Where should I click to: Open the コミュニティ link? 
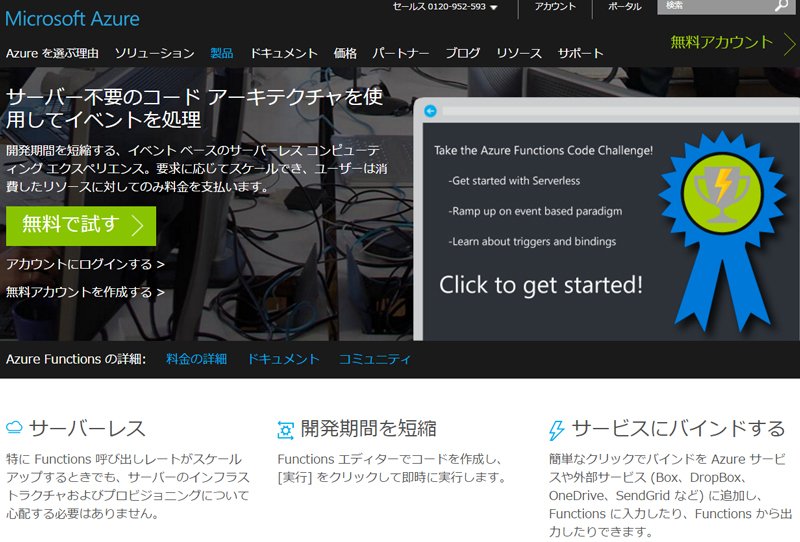[374, 359]
